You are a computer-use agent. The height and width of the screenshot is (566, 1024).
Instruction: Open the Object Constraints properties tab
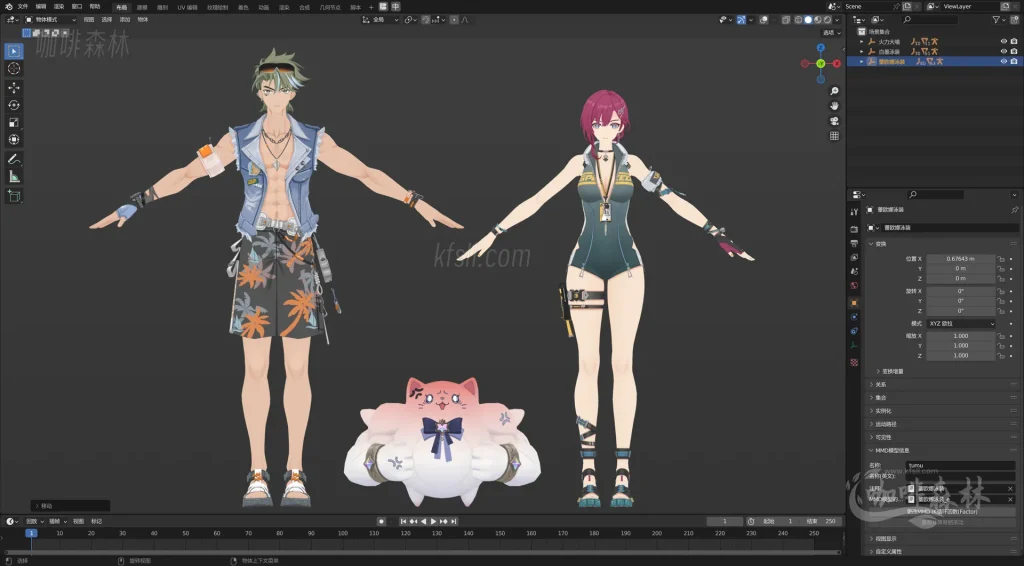click(x=854, y=331)
